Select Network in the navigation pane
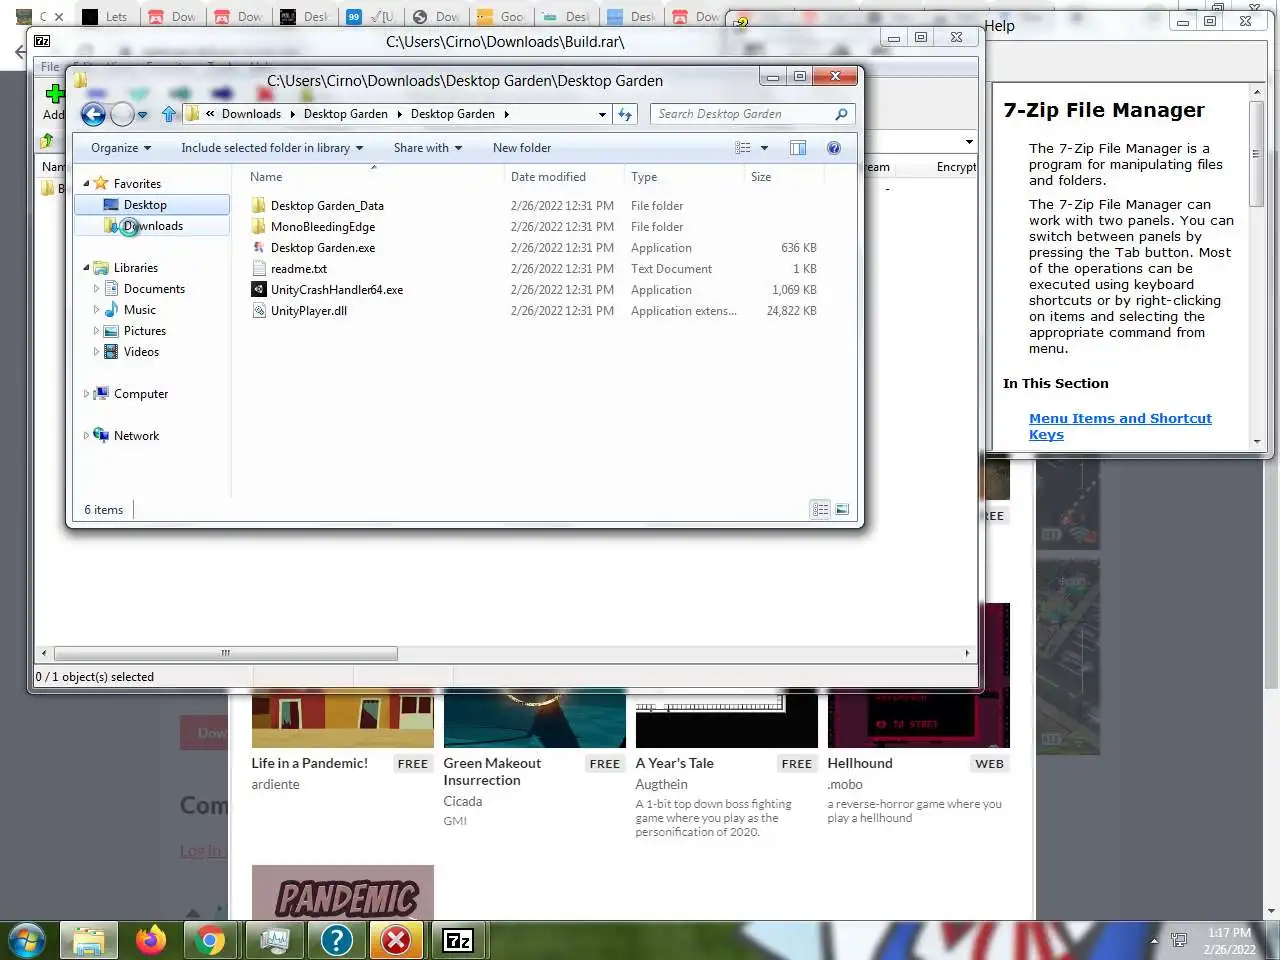 pos(136,436)
